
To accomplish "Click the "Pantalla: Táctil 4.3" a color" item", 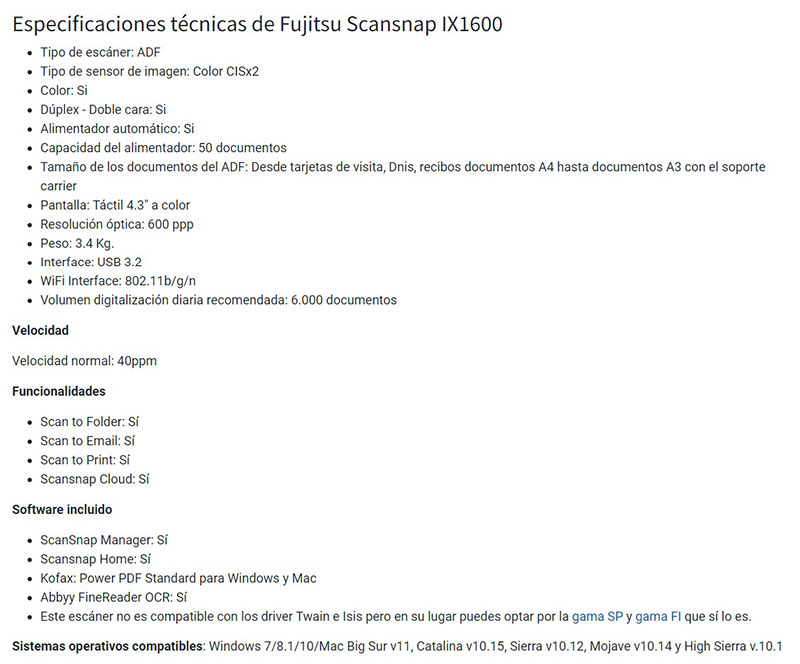I will pos(115,205).
